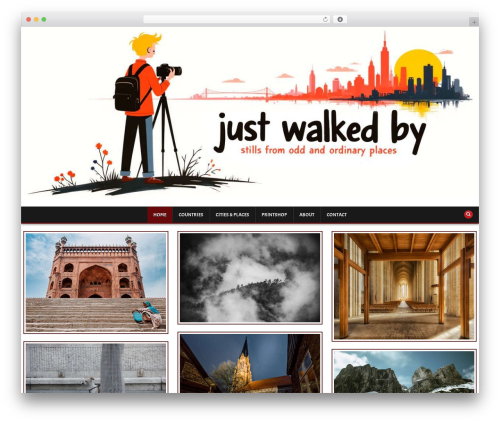
Task: Click the photographer illustration in header banner
Action: coord(143,113)
